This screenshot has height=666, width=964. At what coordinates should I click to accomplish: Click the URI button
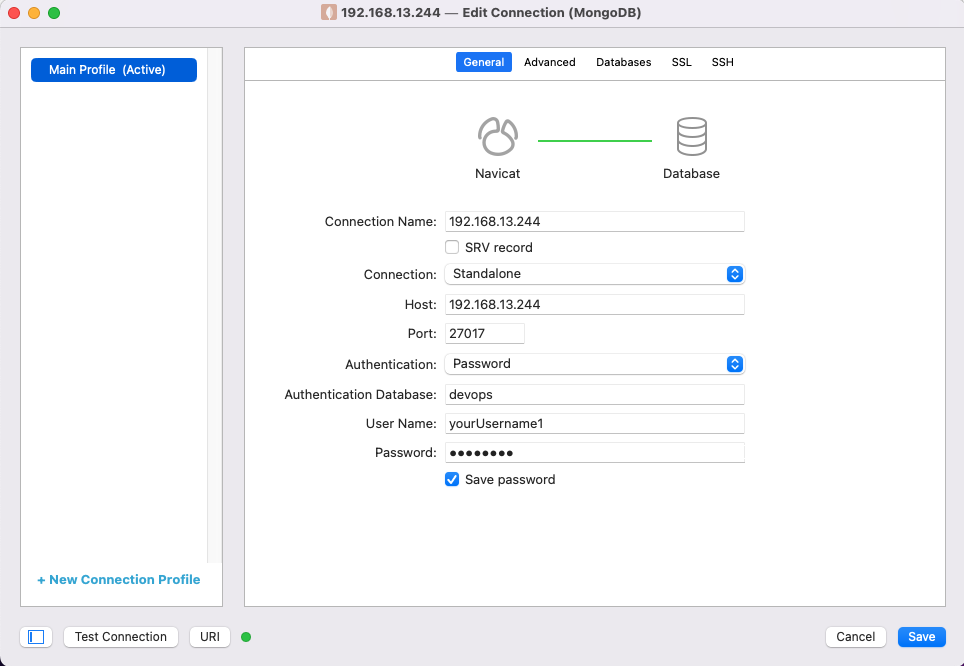pos(210,637)
